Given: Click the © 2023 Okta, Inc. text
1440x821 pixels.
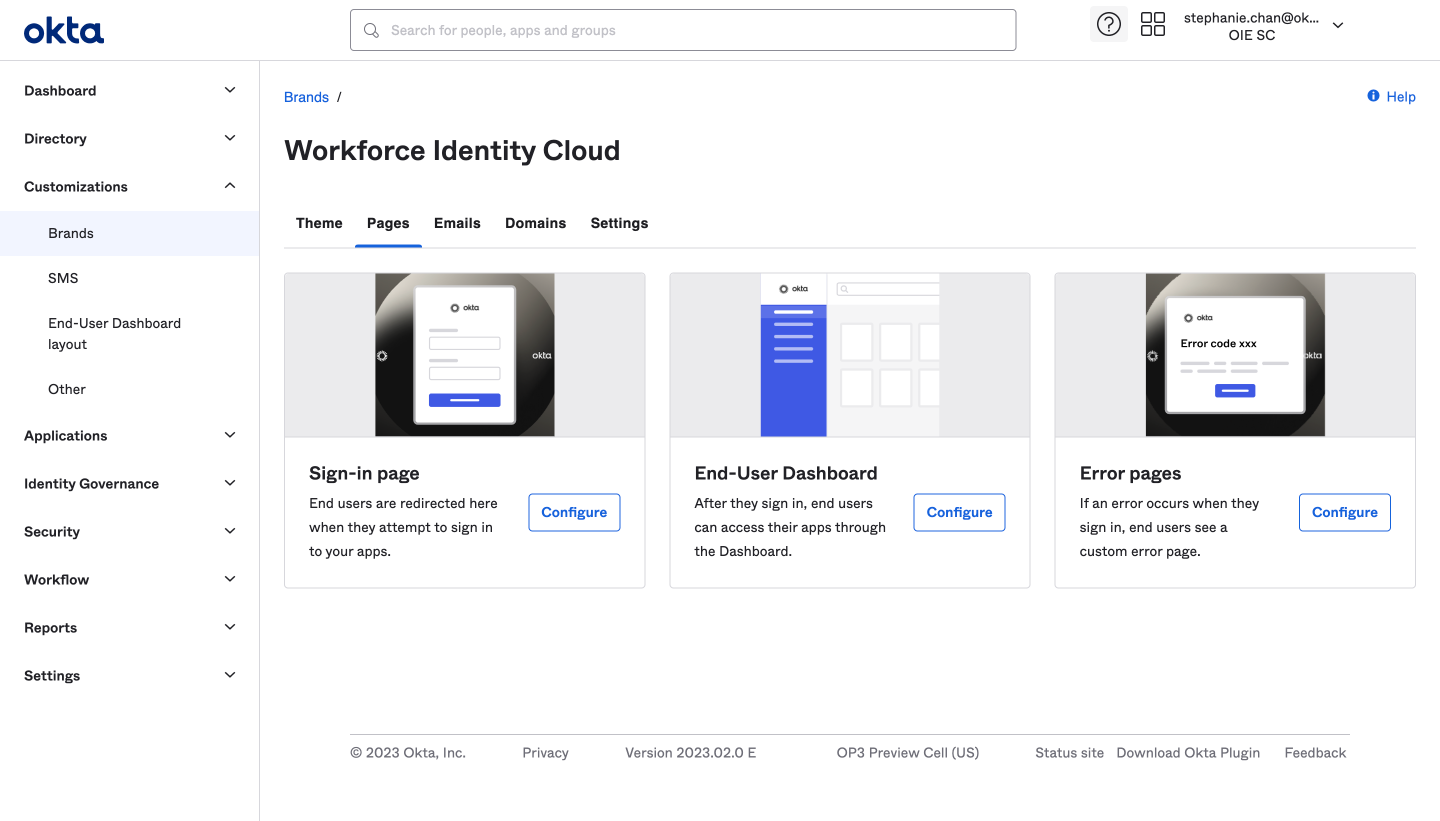Looking at the screenshot, I should coord(408,753).
